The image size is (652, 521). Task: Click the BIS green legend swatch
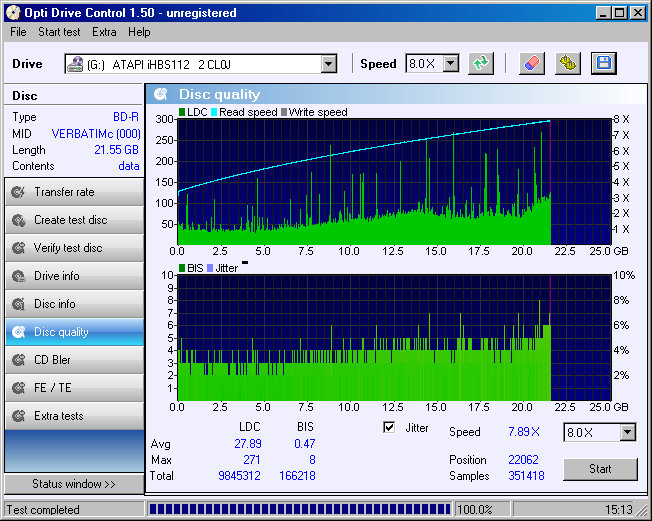(182, 268)
